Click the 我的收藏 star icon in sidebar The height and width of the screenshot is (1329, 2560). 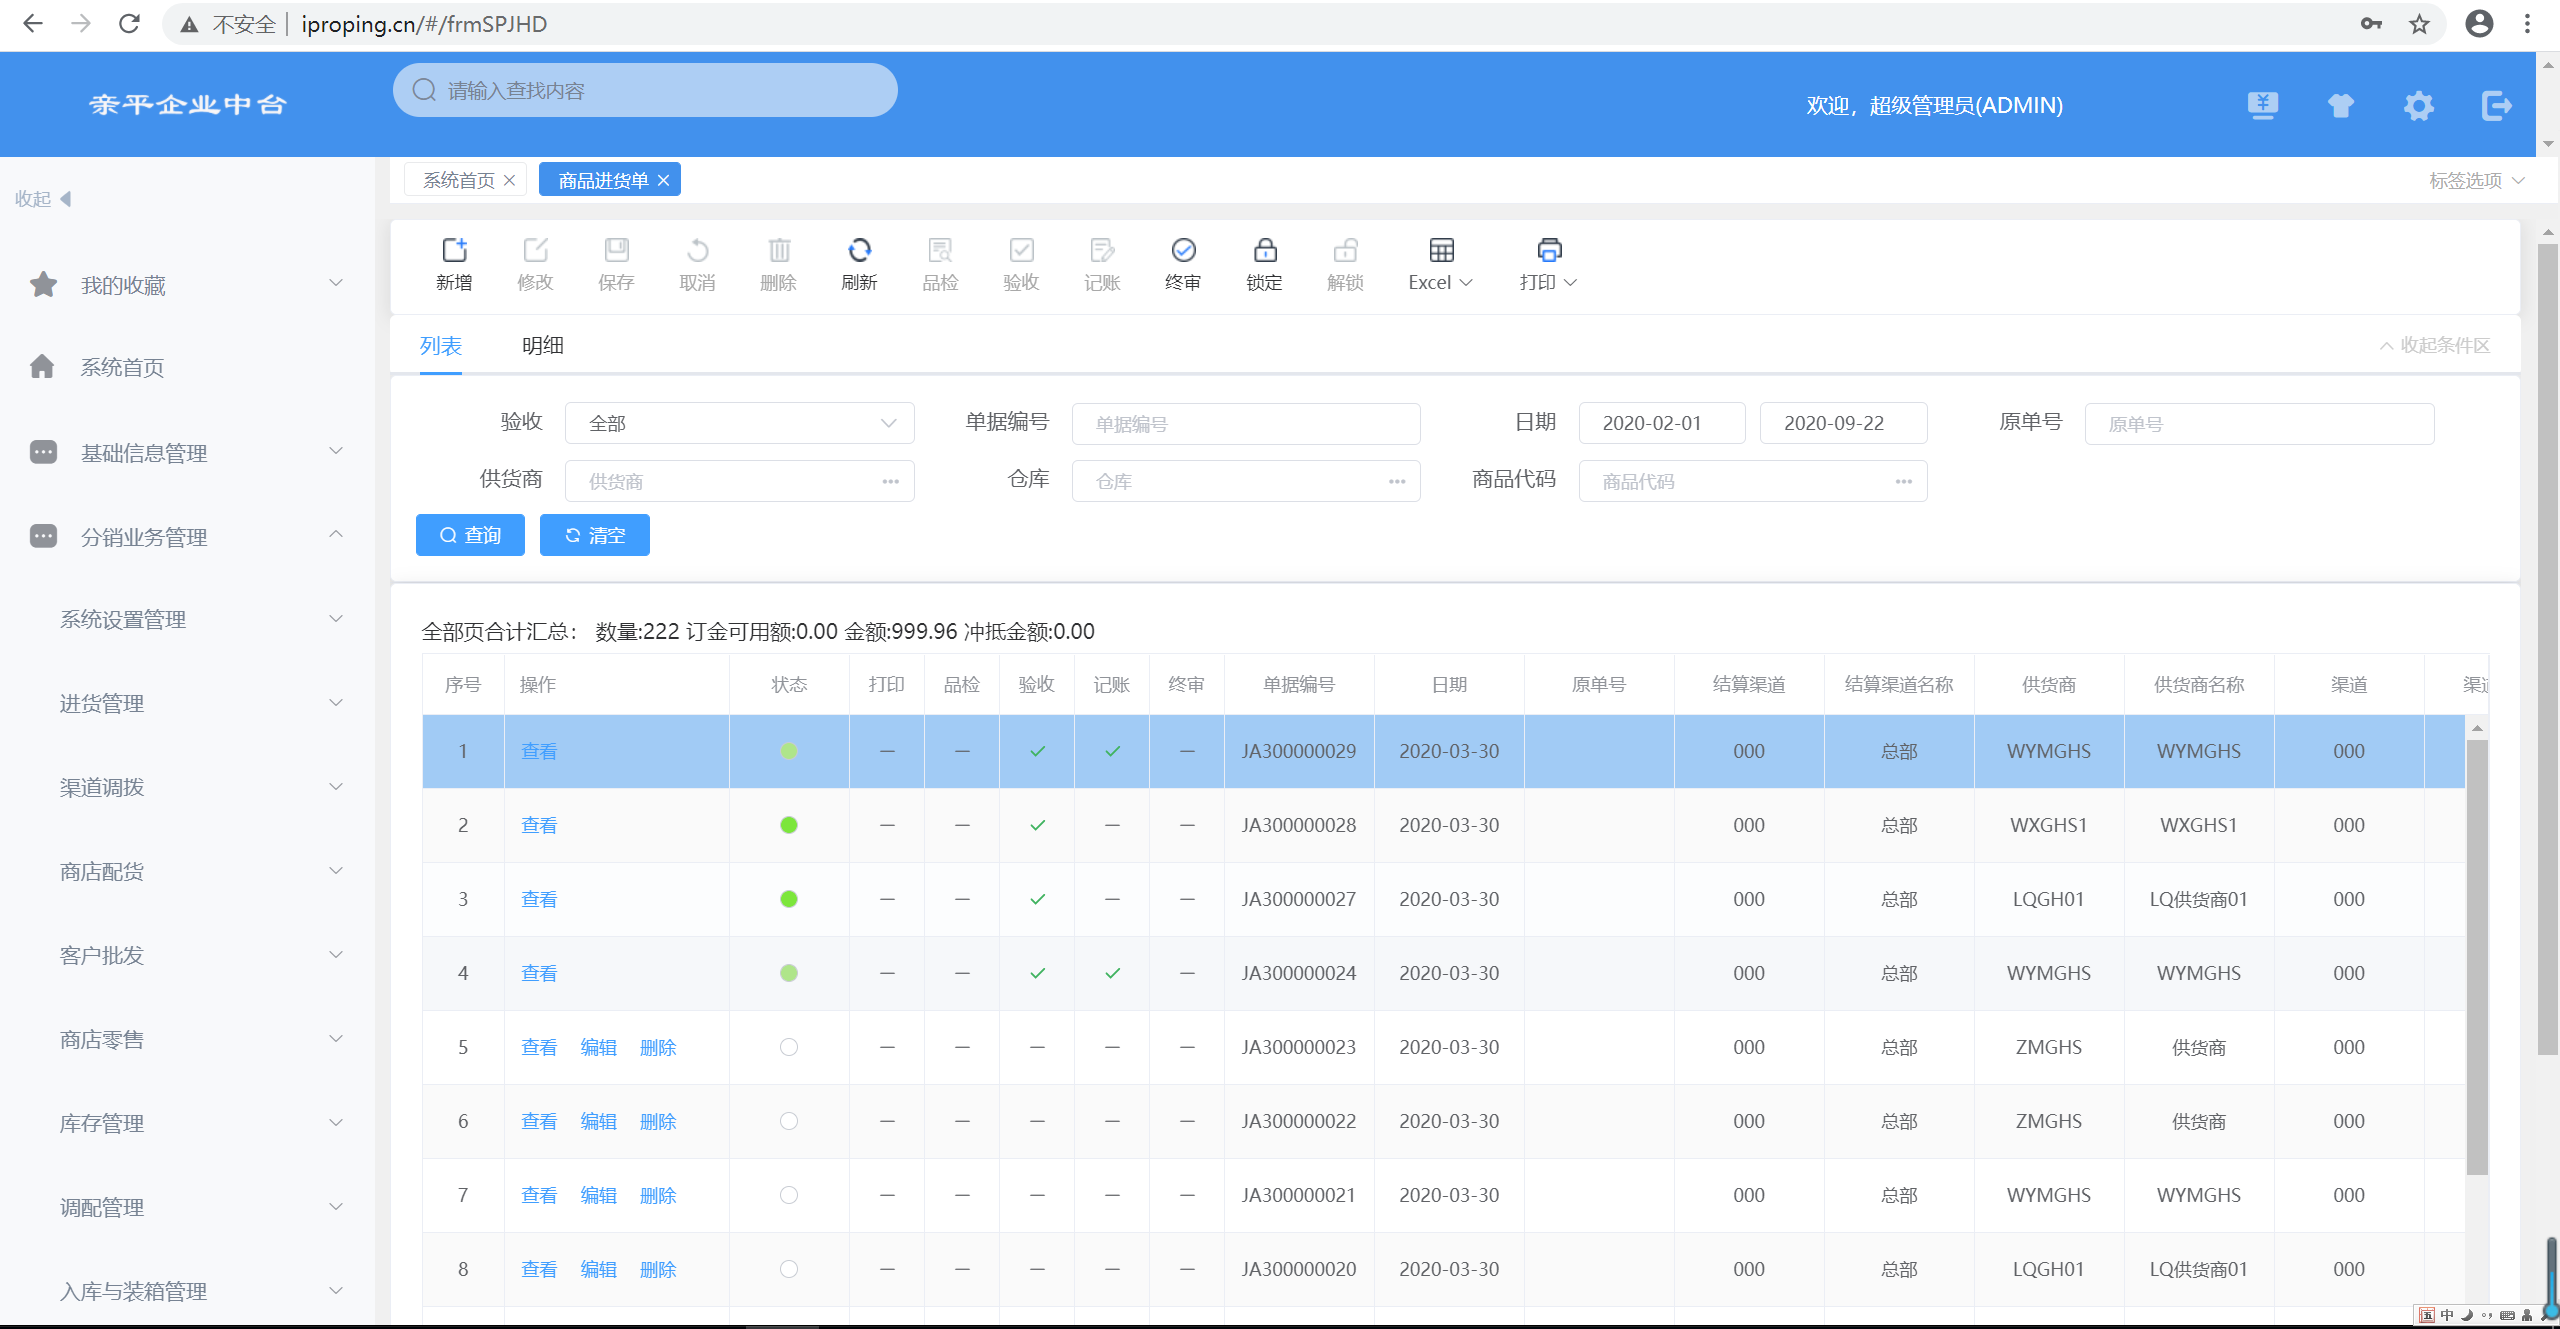pos(43,285)
